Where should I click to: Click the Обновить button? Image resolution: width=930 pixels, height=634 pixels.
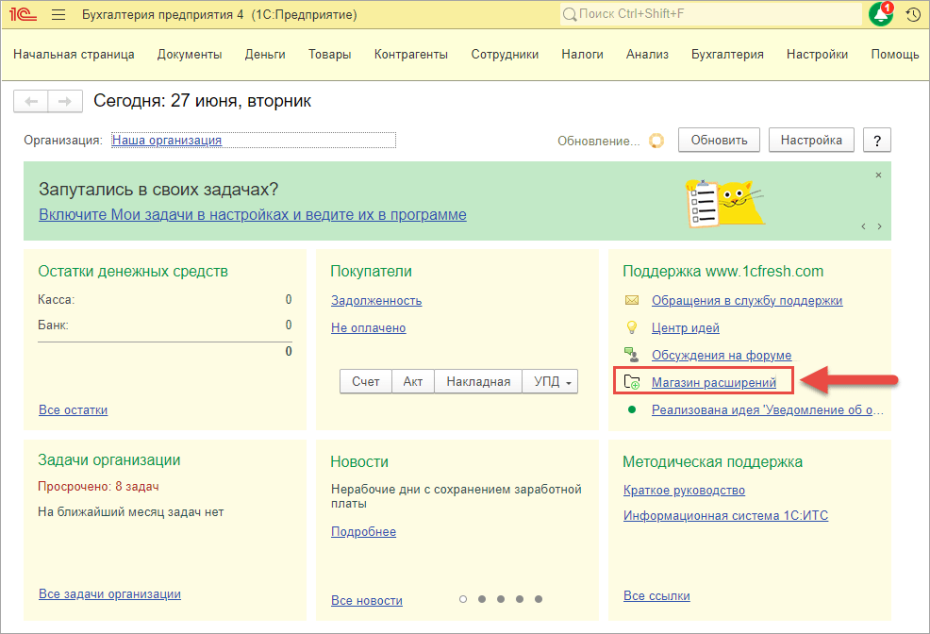tap(719, 141)
